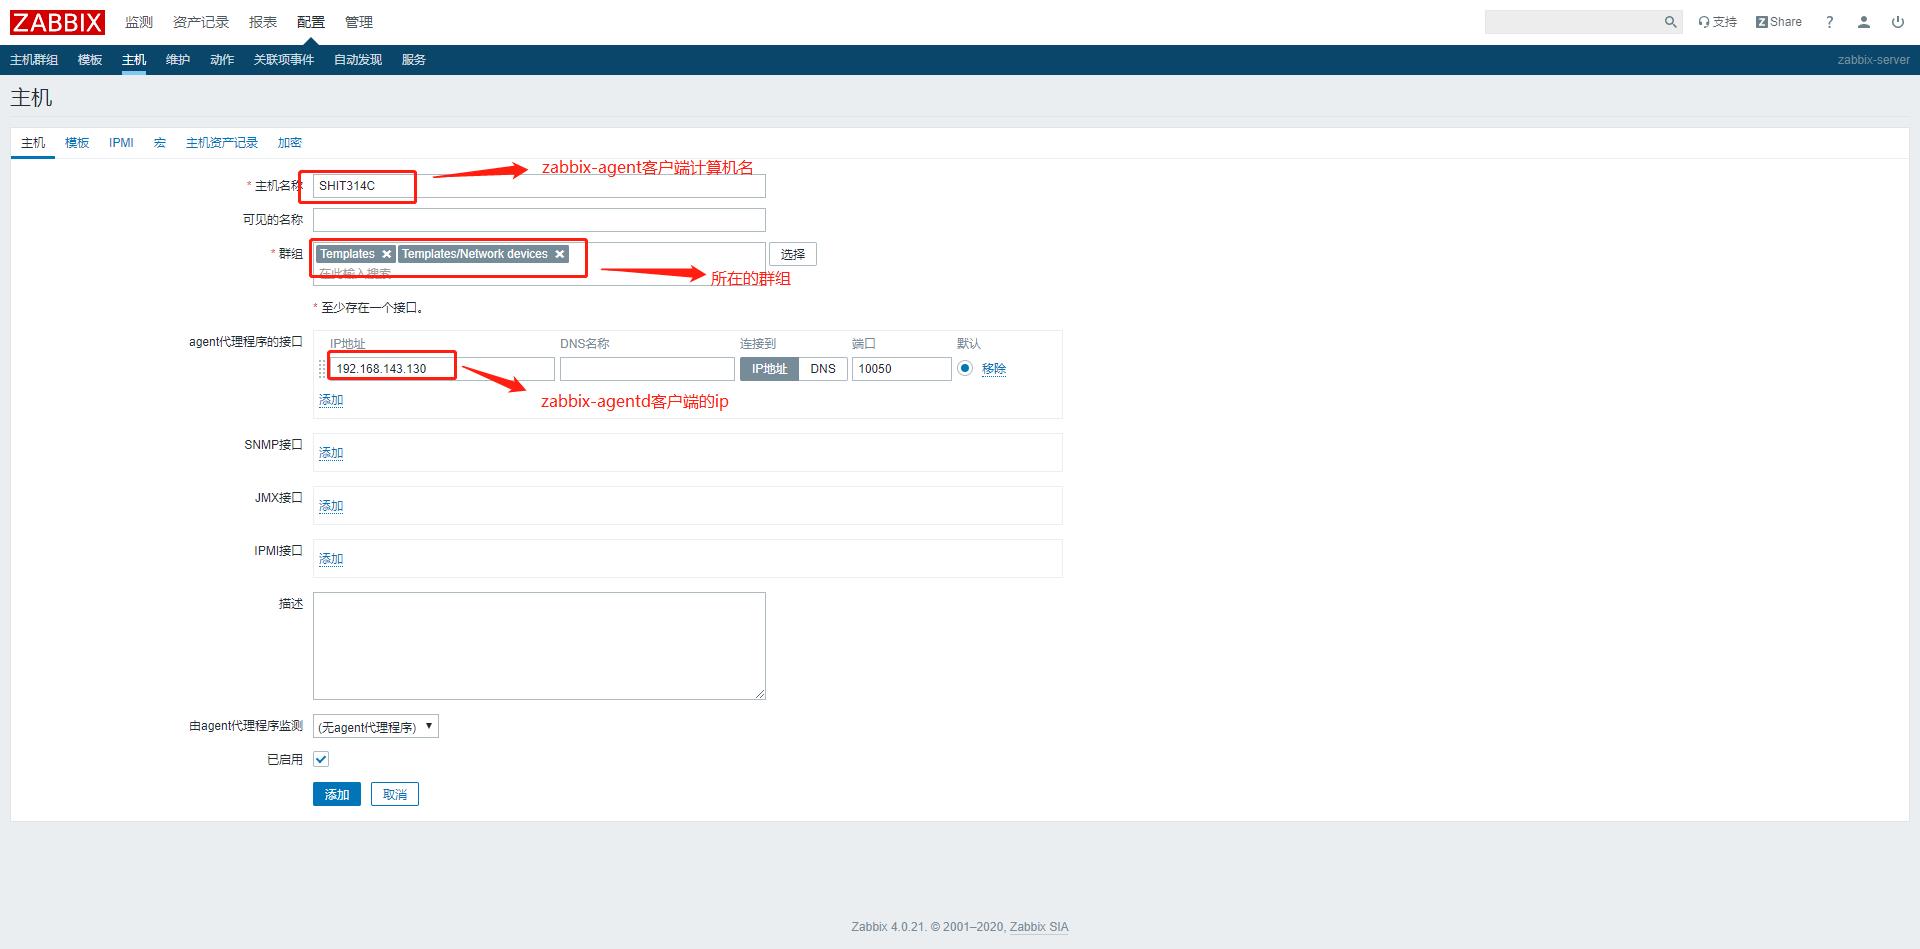
Task: Go to 动作 submenu
Action: click(x=222, y=60)
